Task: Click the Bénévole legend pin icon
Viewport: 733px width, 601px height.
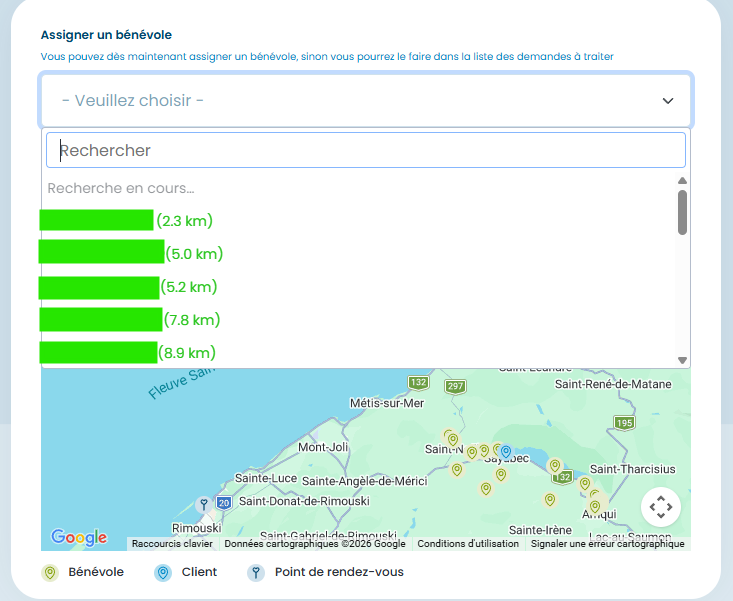Action: [50, 573]
